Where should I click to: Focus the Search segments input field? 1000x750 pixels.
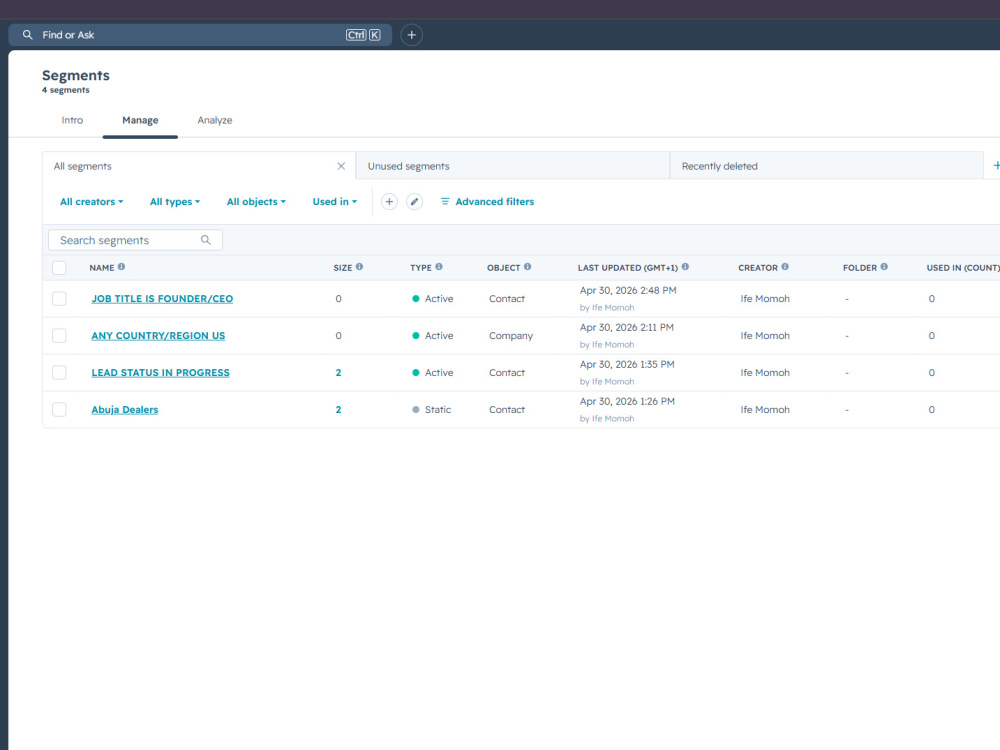point(135,240)
